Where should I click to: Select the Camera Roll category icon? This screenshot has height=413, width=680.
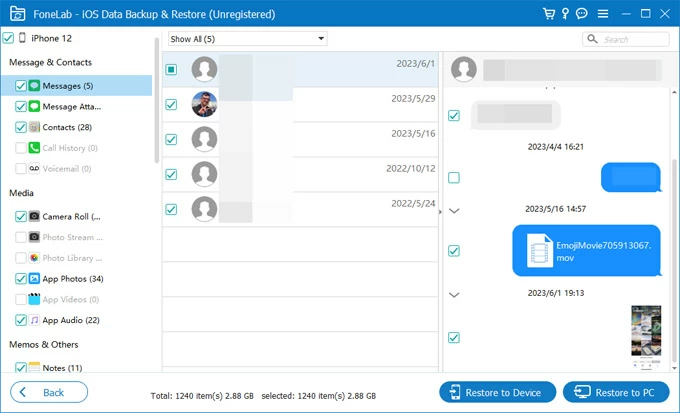[x=34, y=216]
